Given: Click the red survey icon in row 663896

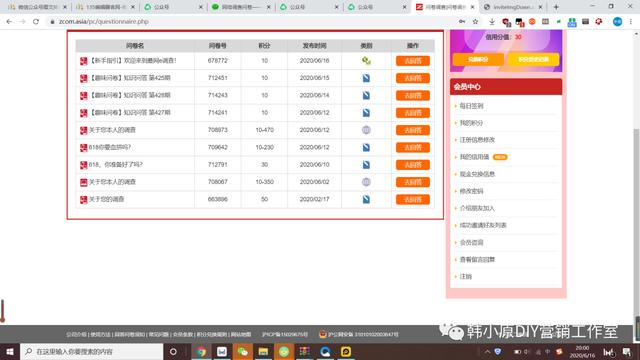Looking at the screenshot, I should pos(84,200).
